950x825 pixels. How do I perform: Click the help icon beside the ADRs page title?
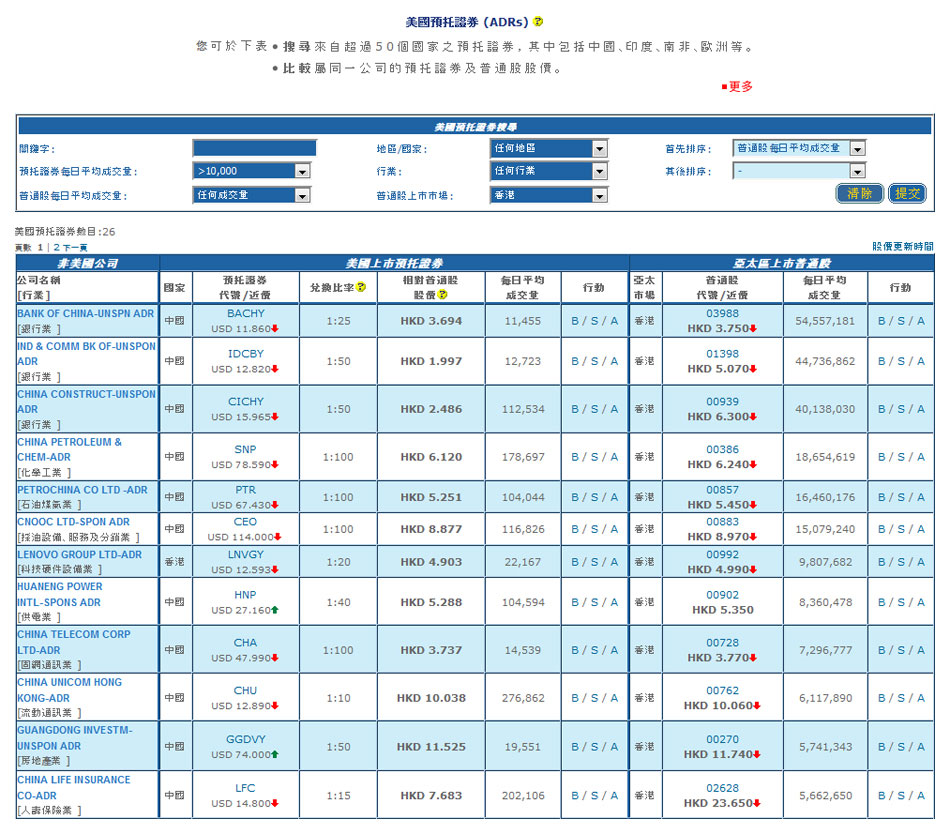(x=538, y=22)
